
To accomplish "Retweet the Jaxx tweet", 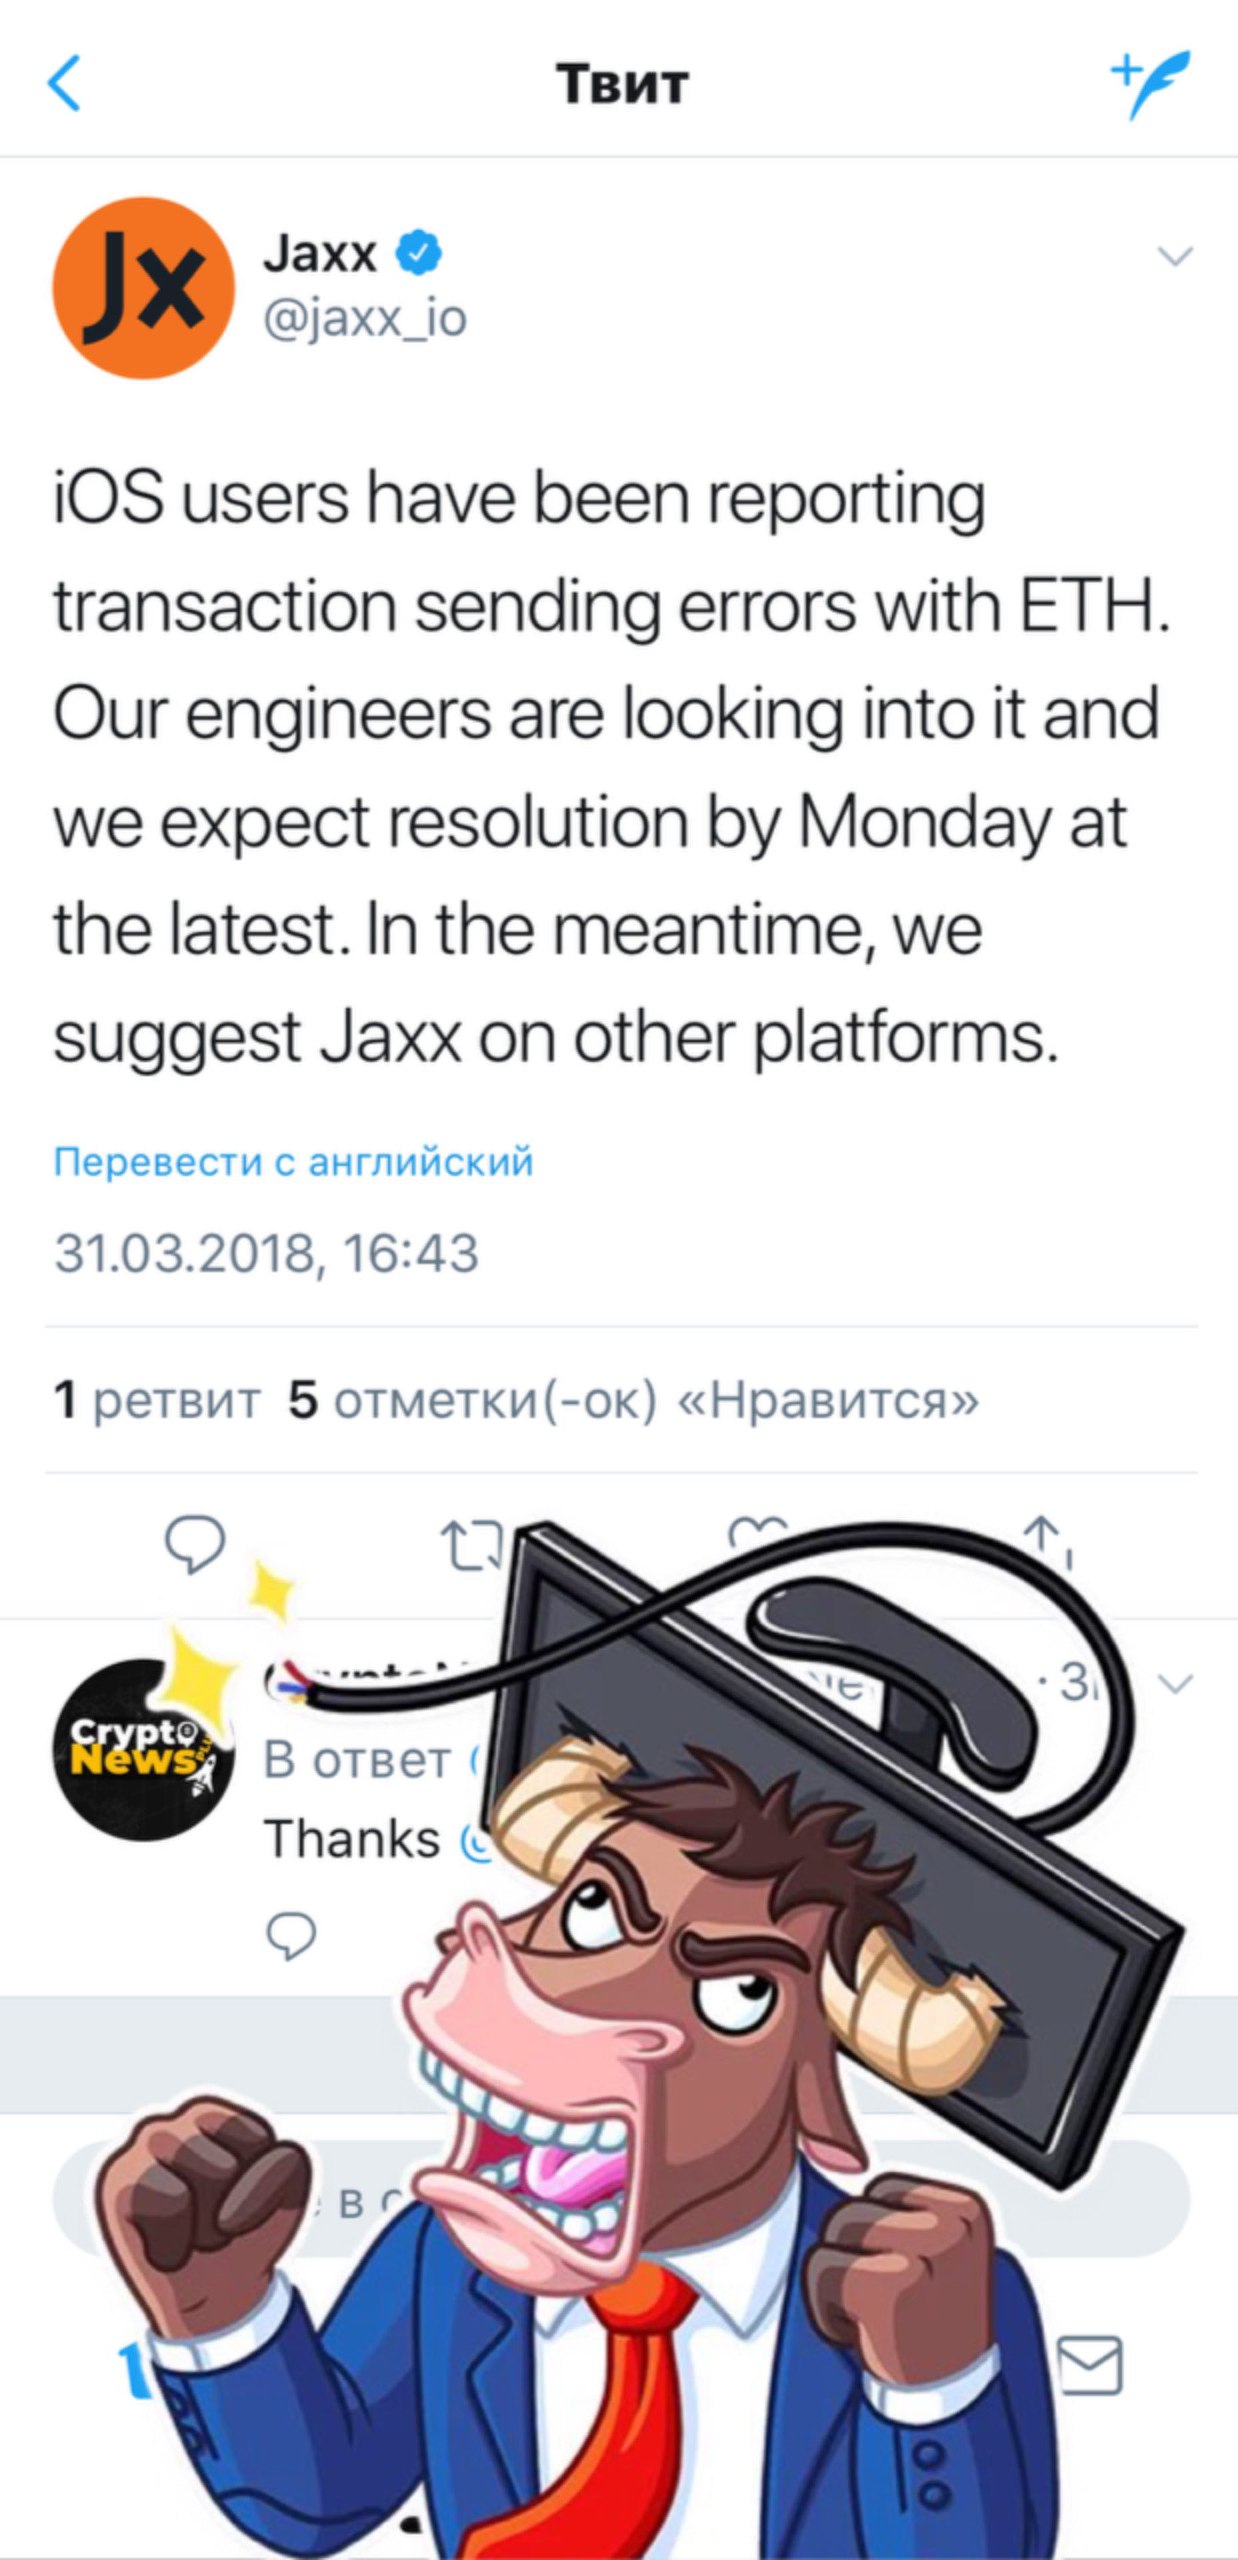I will tap(472, 1545).
